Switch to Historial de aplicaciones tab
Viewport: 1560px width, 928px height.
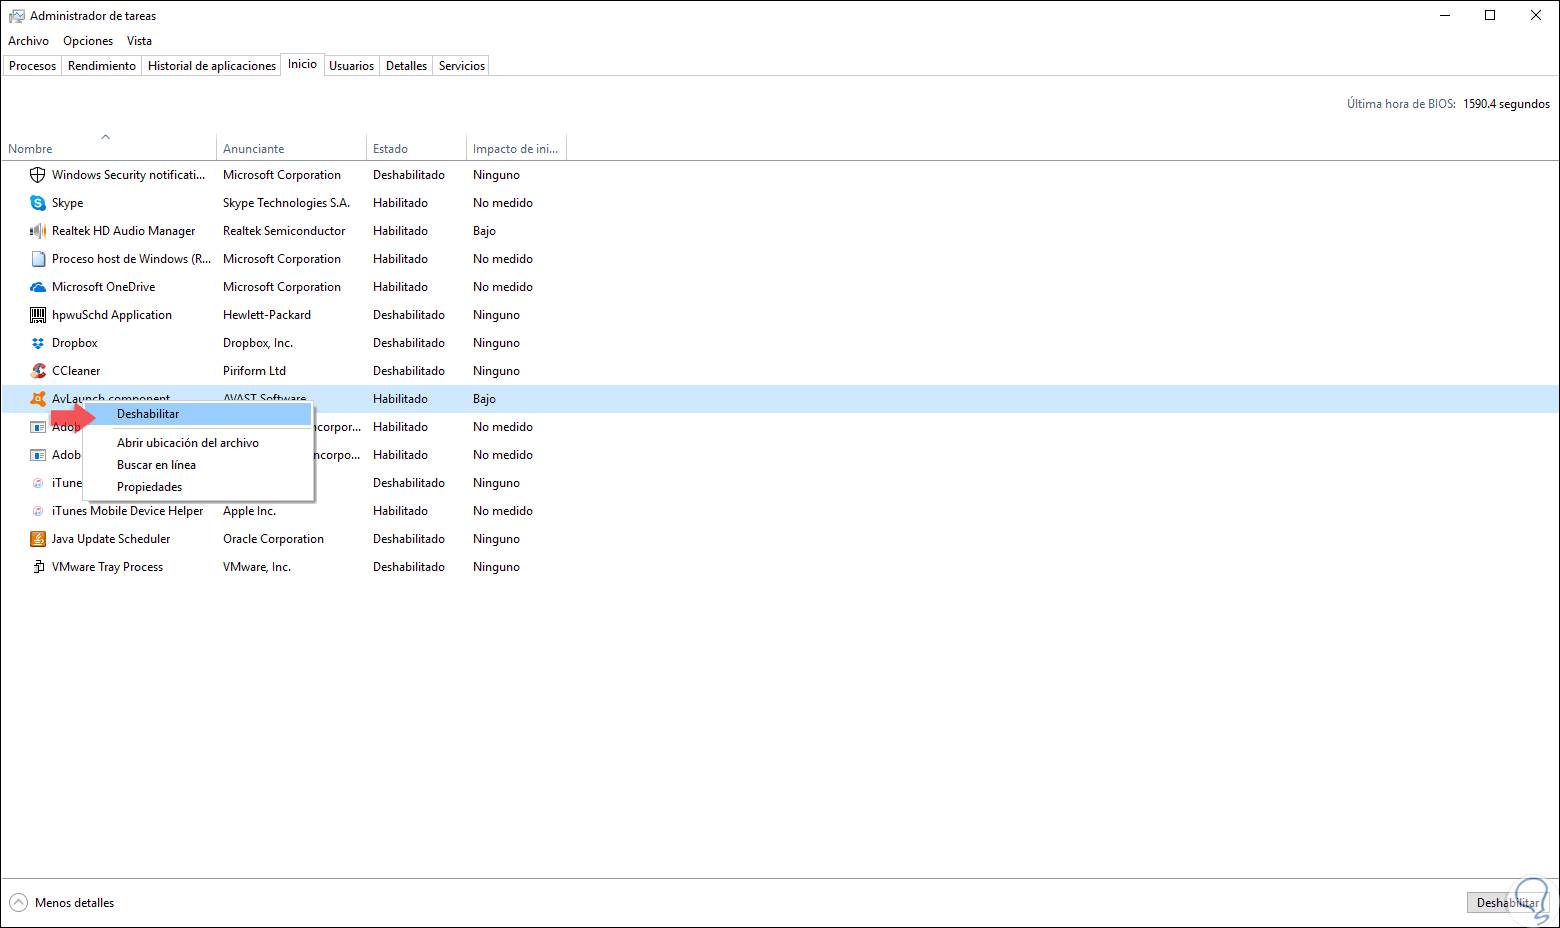point(212,66)
